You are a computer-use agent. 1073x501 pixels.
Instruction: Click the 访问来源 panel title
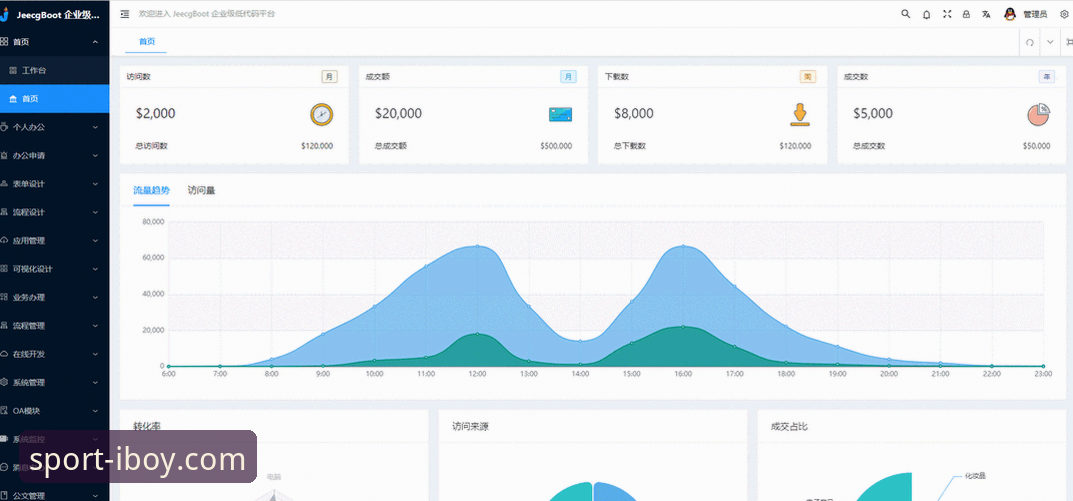click(470, 426)
